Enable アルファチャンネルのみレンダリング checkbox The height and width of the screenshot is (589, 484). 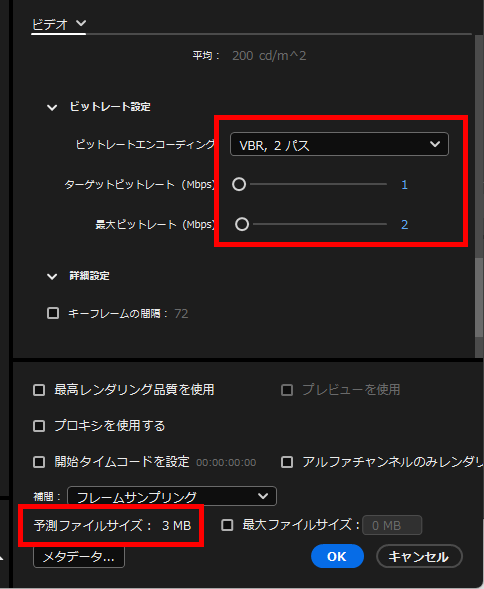click(287, 462)
